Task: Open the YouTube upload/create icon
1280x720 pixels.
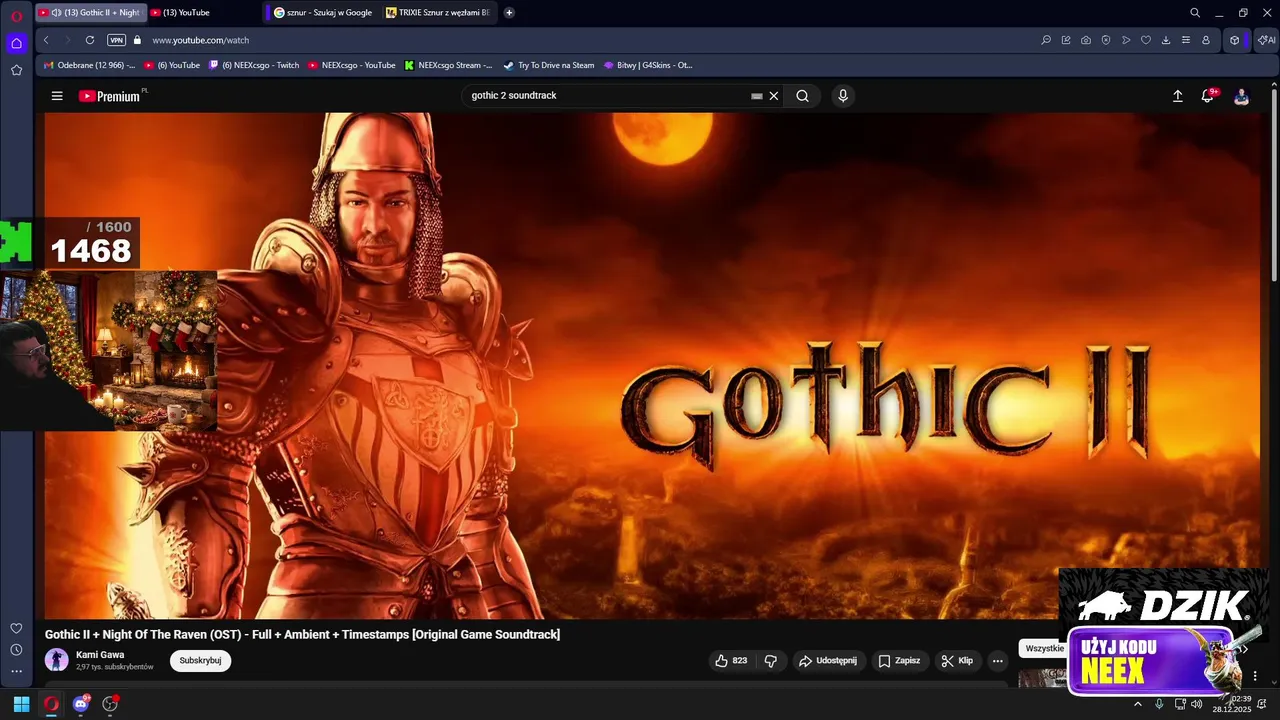Action: tap(1177, 96)
